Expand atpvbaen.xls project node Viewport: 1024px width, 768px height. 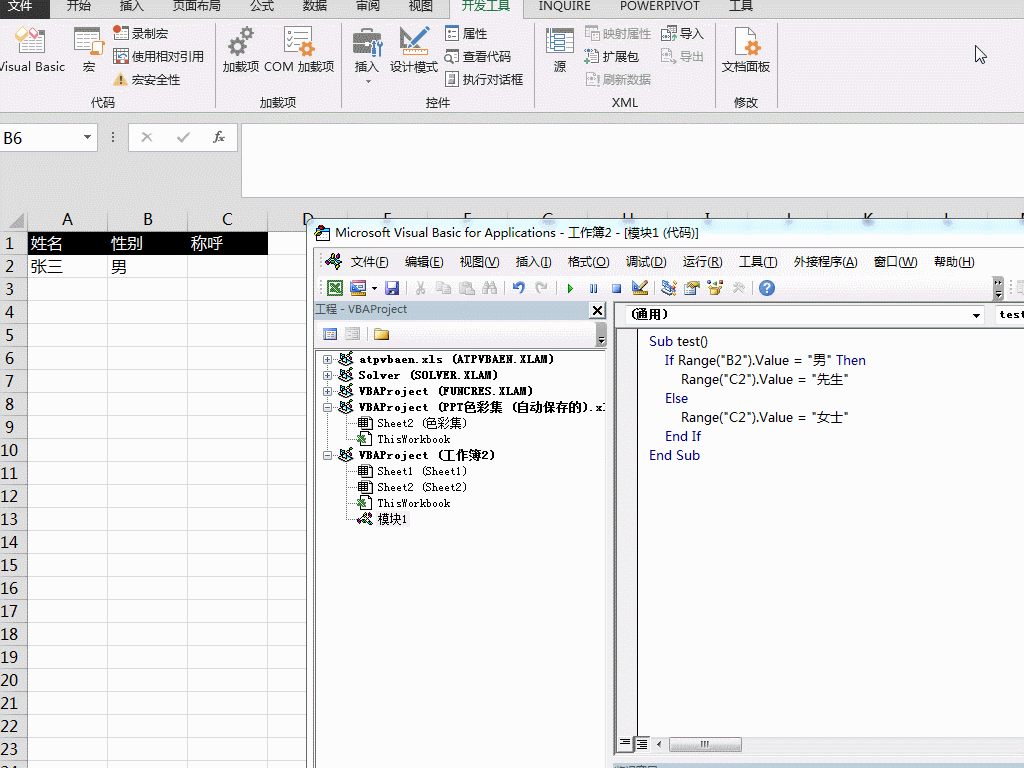(x=327, y=359)
